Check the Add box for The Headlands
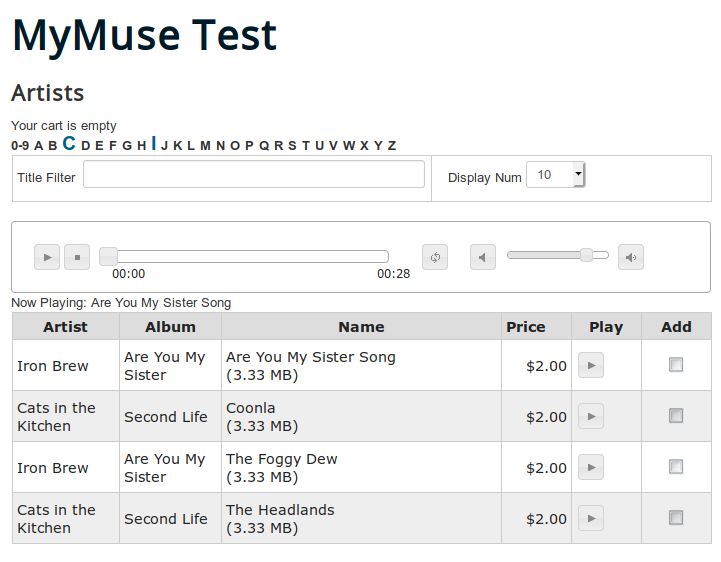This screenshot has width=721, height=562. 676,518
